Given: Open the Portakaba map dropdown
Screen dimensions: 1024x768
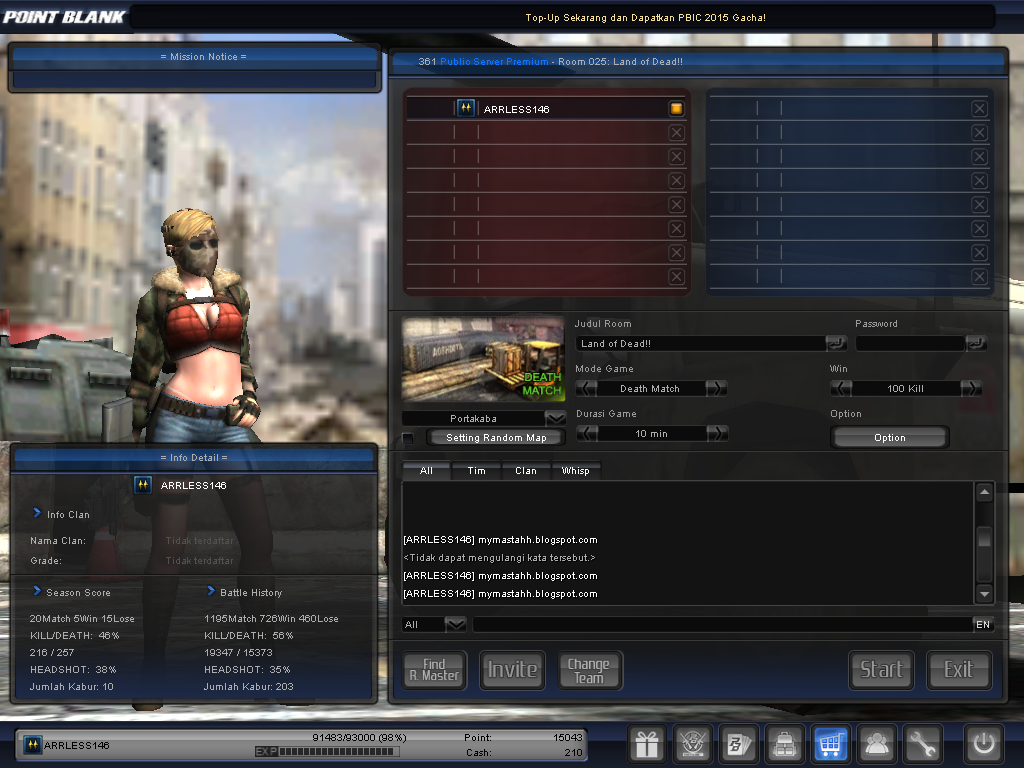Looking at the screenshot, I should tap(556, 417).
